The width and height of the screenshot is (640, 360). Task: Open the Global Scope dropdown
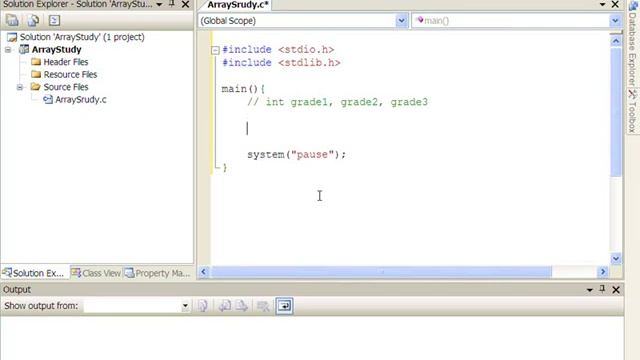pyautogui.click(x=401, y=21)
